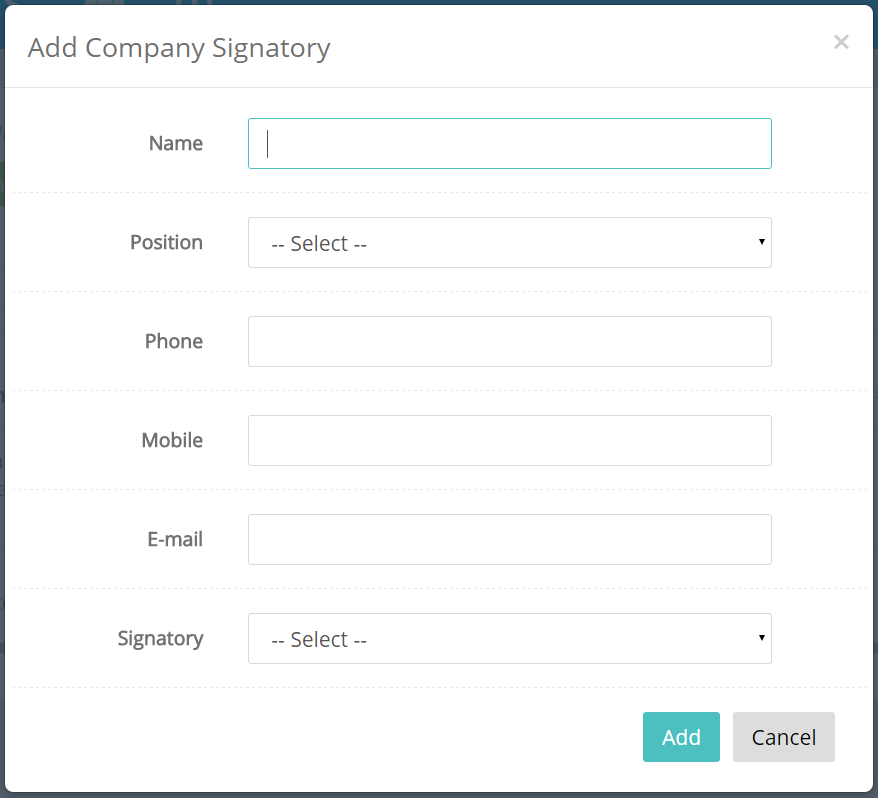
Task: Click the Name field label
Action: (176, 143)
